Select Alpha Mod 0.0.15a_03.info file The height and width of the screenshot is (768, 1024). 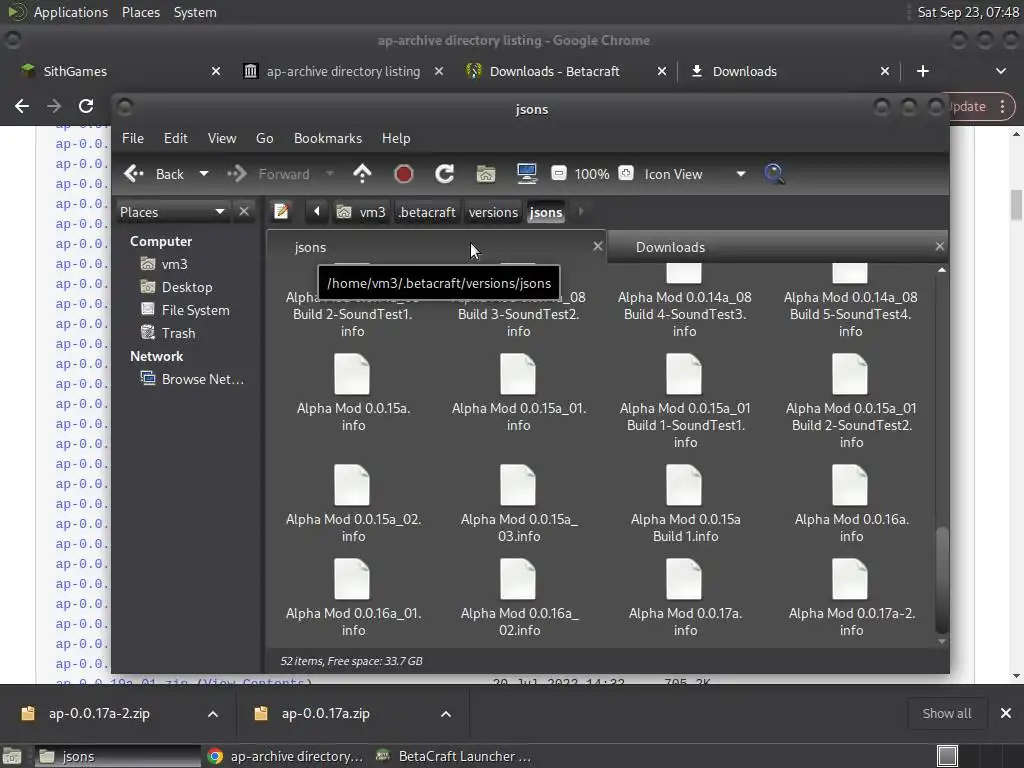[519, 504]
